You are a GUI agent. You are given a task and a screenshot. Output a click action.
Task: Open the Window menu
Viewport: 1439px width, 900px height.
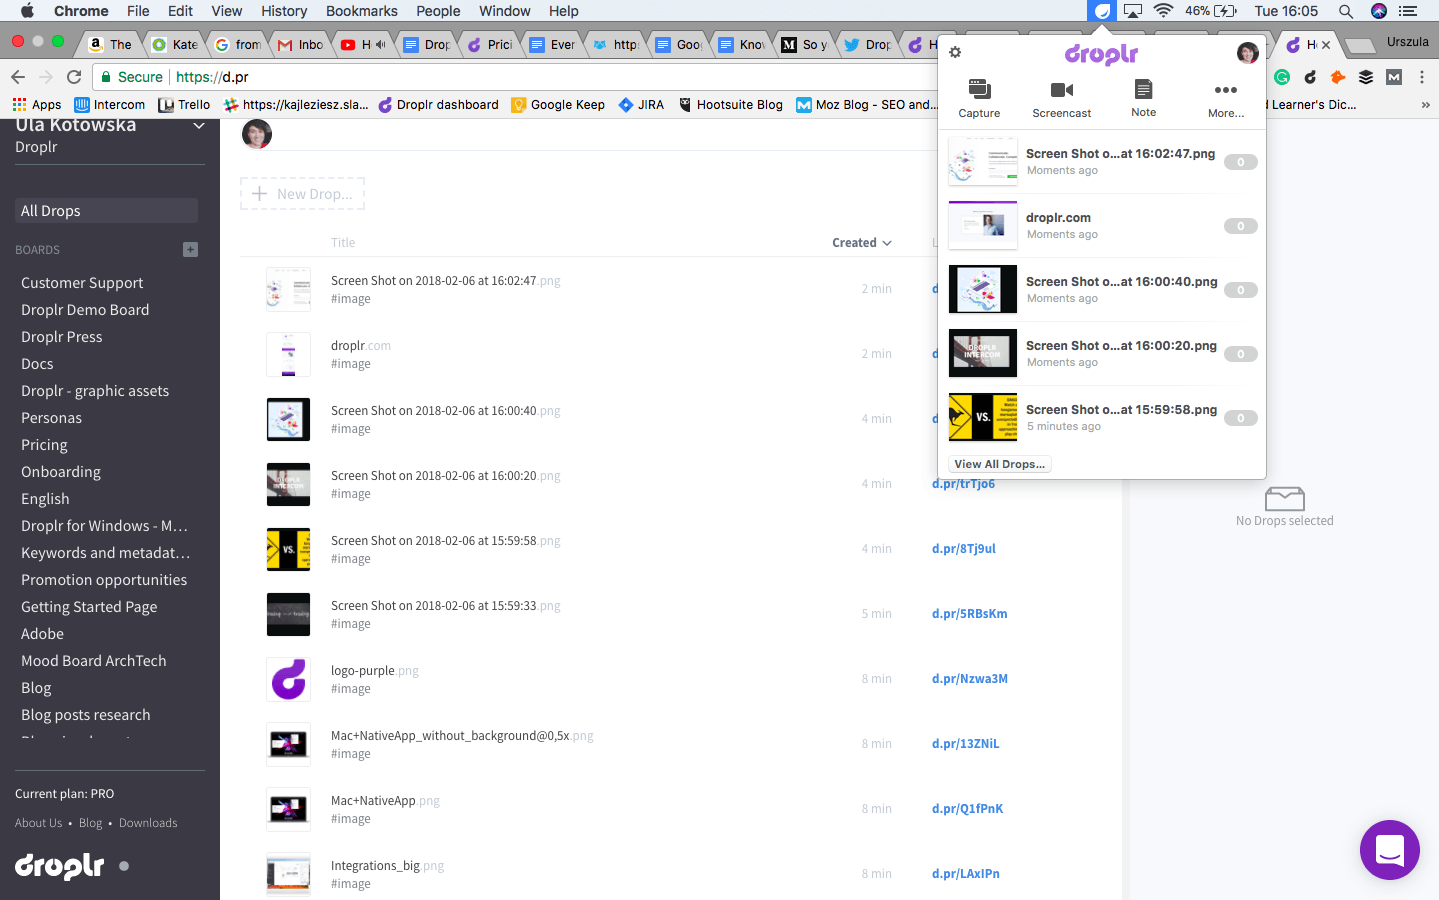pos(504,11)
